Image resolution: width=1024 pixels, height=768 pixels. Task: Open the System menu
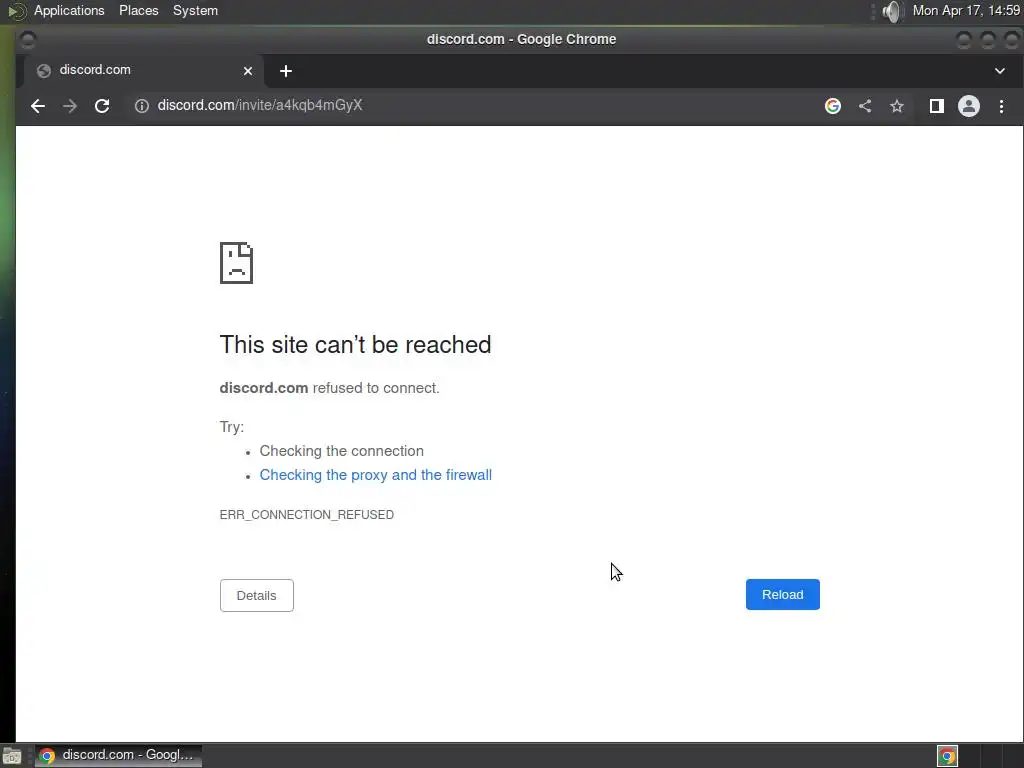195,10
